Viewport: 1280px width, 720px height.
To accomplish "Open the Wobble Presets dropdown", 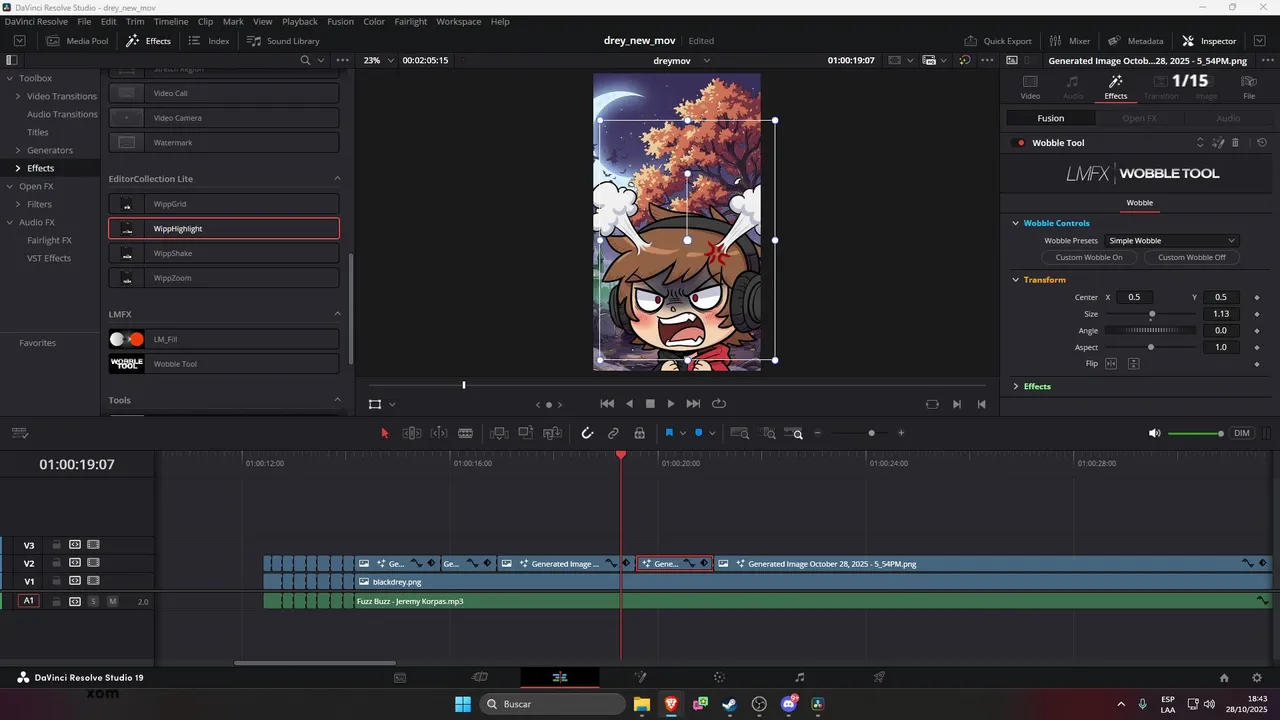I will [x=1172, y=241].
